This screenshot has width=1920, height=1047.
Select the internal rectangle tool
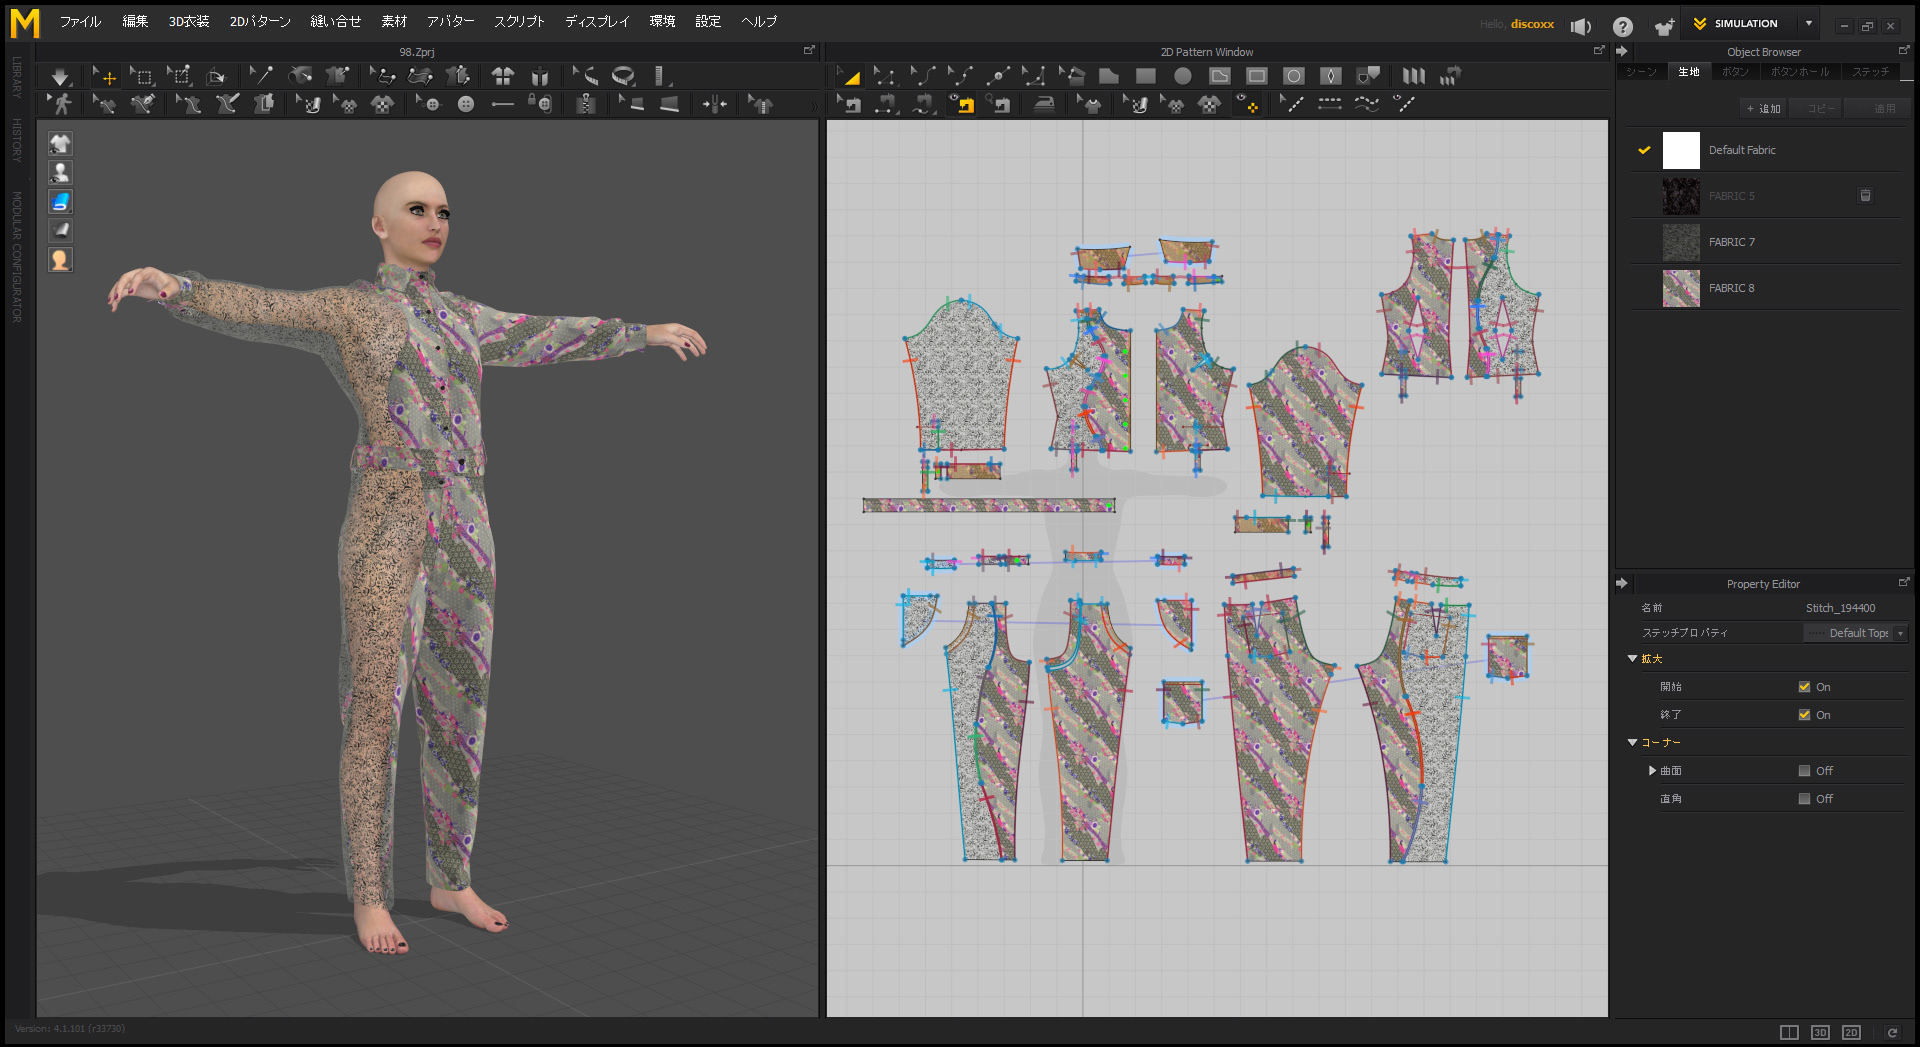coord(1257,76)
